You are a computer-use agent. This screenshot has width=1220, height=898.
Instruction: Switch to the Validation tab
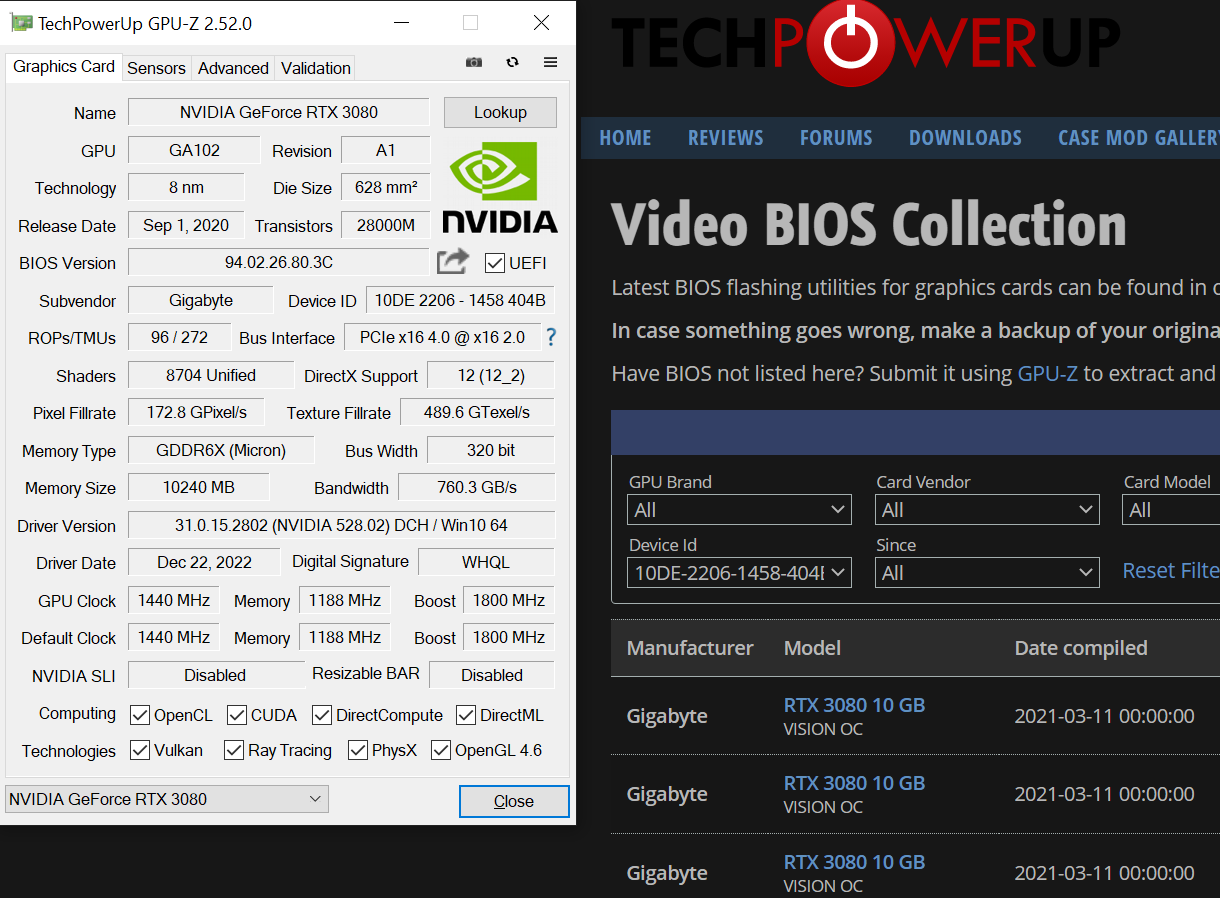click(315, 68)
